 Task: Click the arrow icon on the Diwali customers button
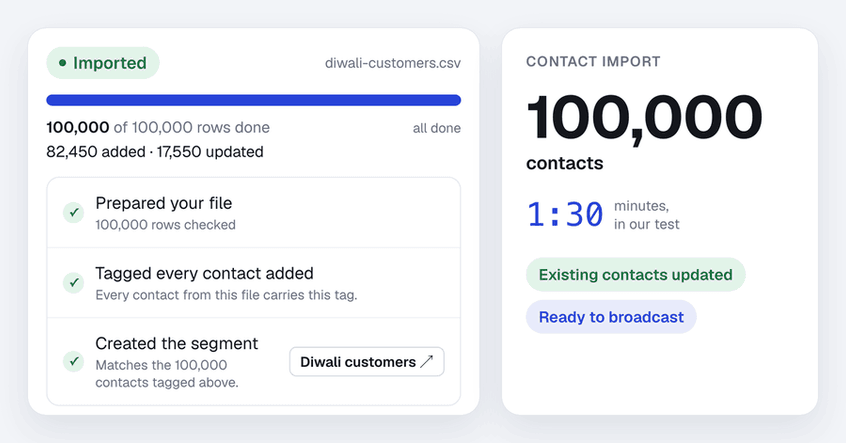click(x=427, y=362)
